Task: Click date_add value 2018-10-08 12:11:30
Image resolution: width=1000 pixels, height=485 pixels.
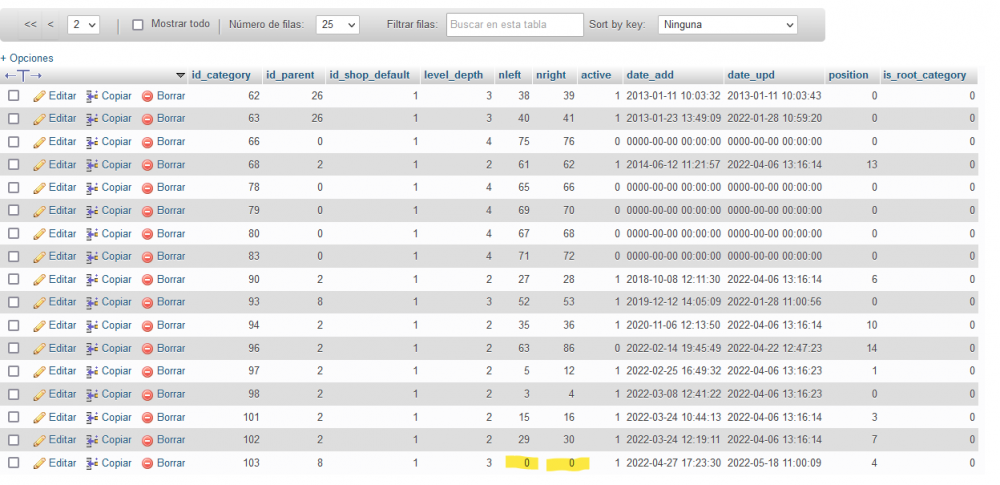Action: coord(673,280)
